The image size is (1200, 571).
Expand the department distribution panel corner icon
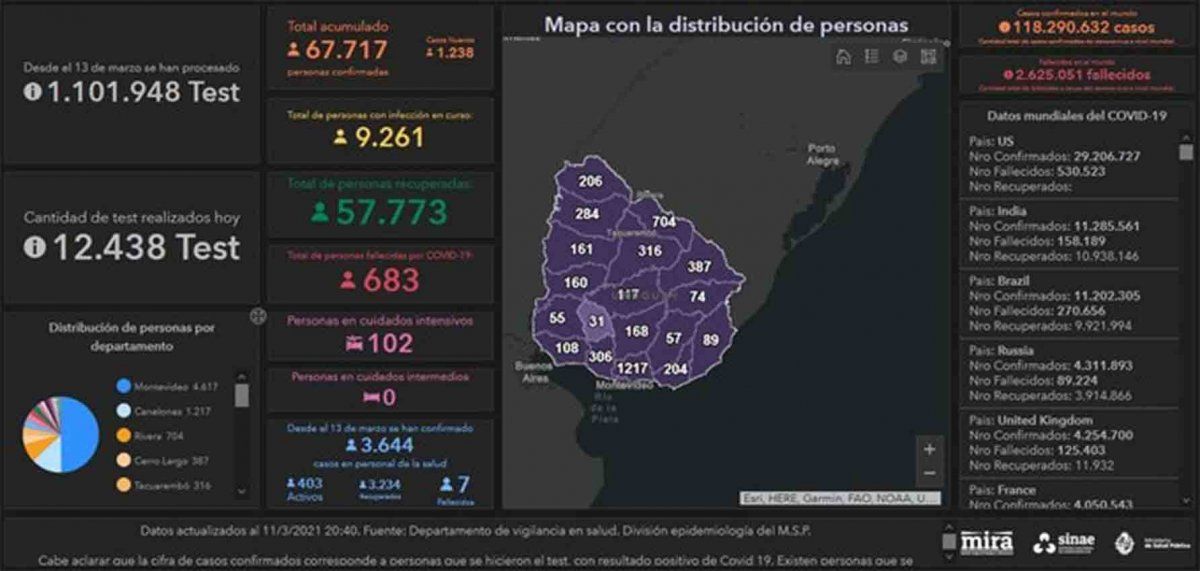tap(258, 317)
